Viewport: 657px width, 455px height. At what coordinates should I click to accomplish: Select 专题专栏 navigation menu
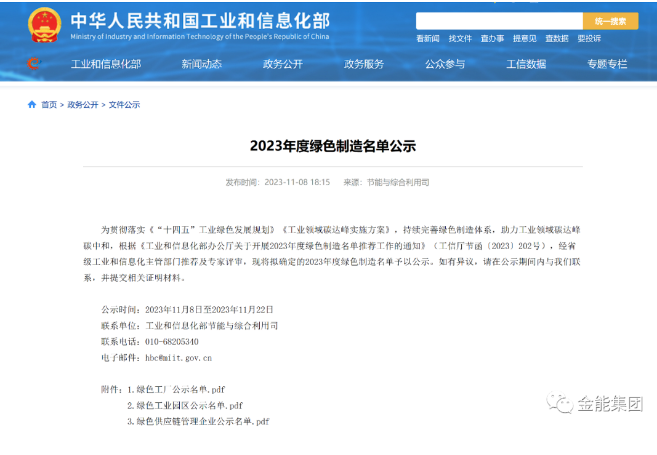(x=607, y=64)
